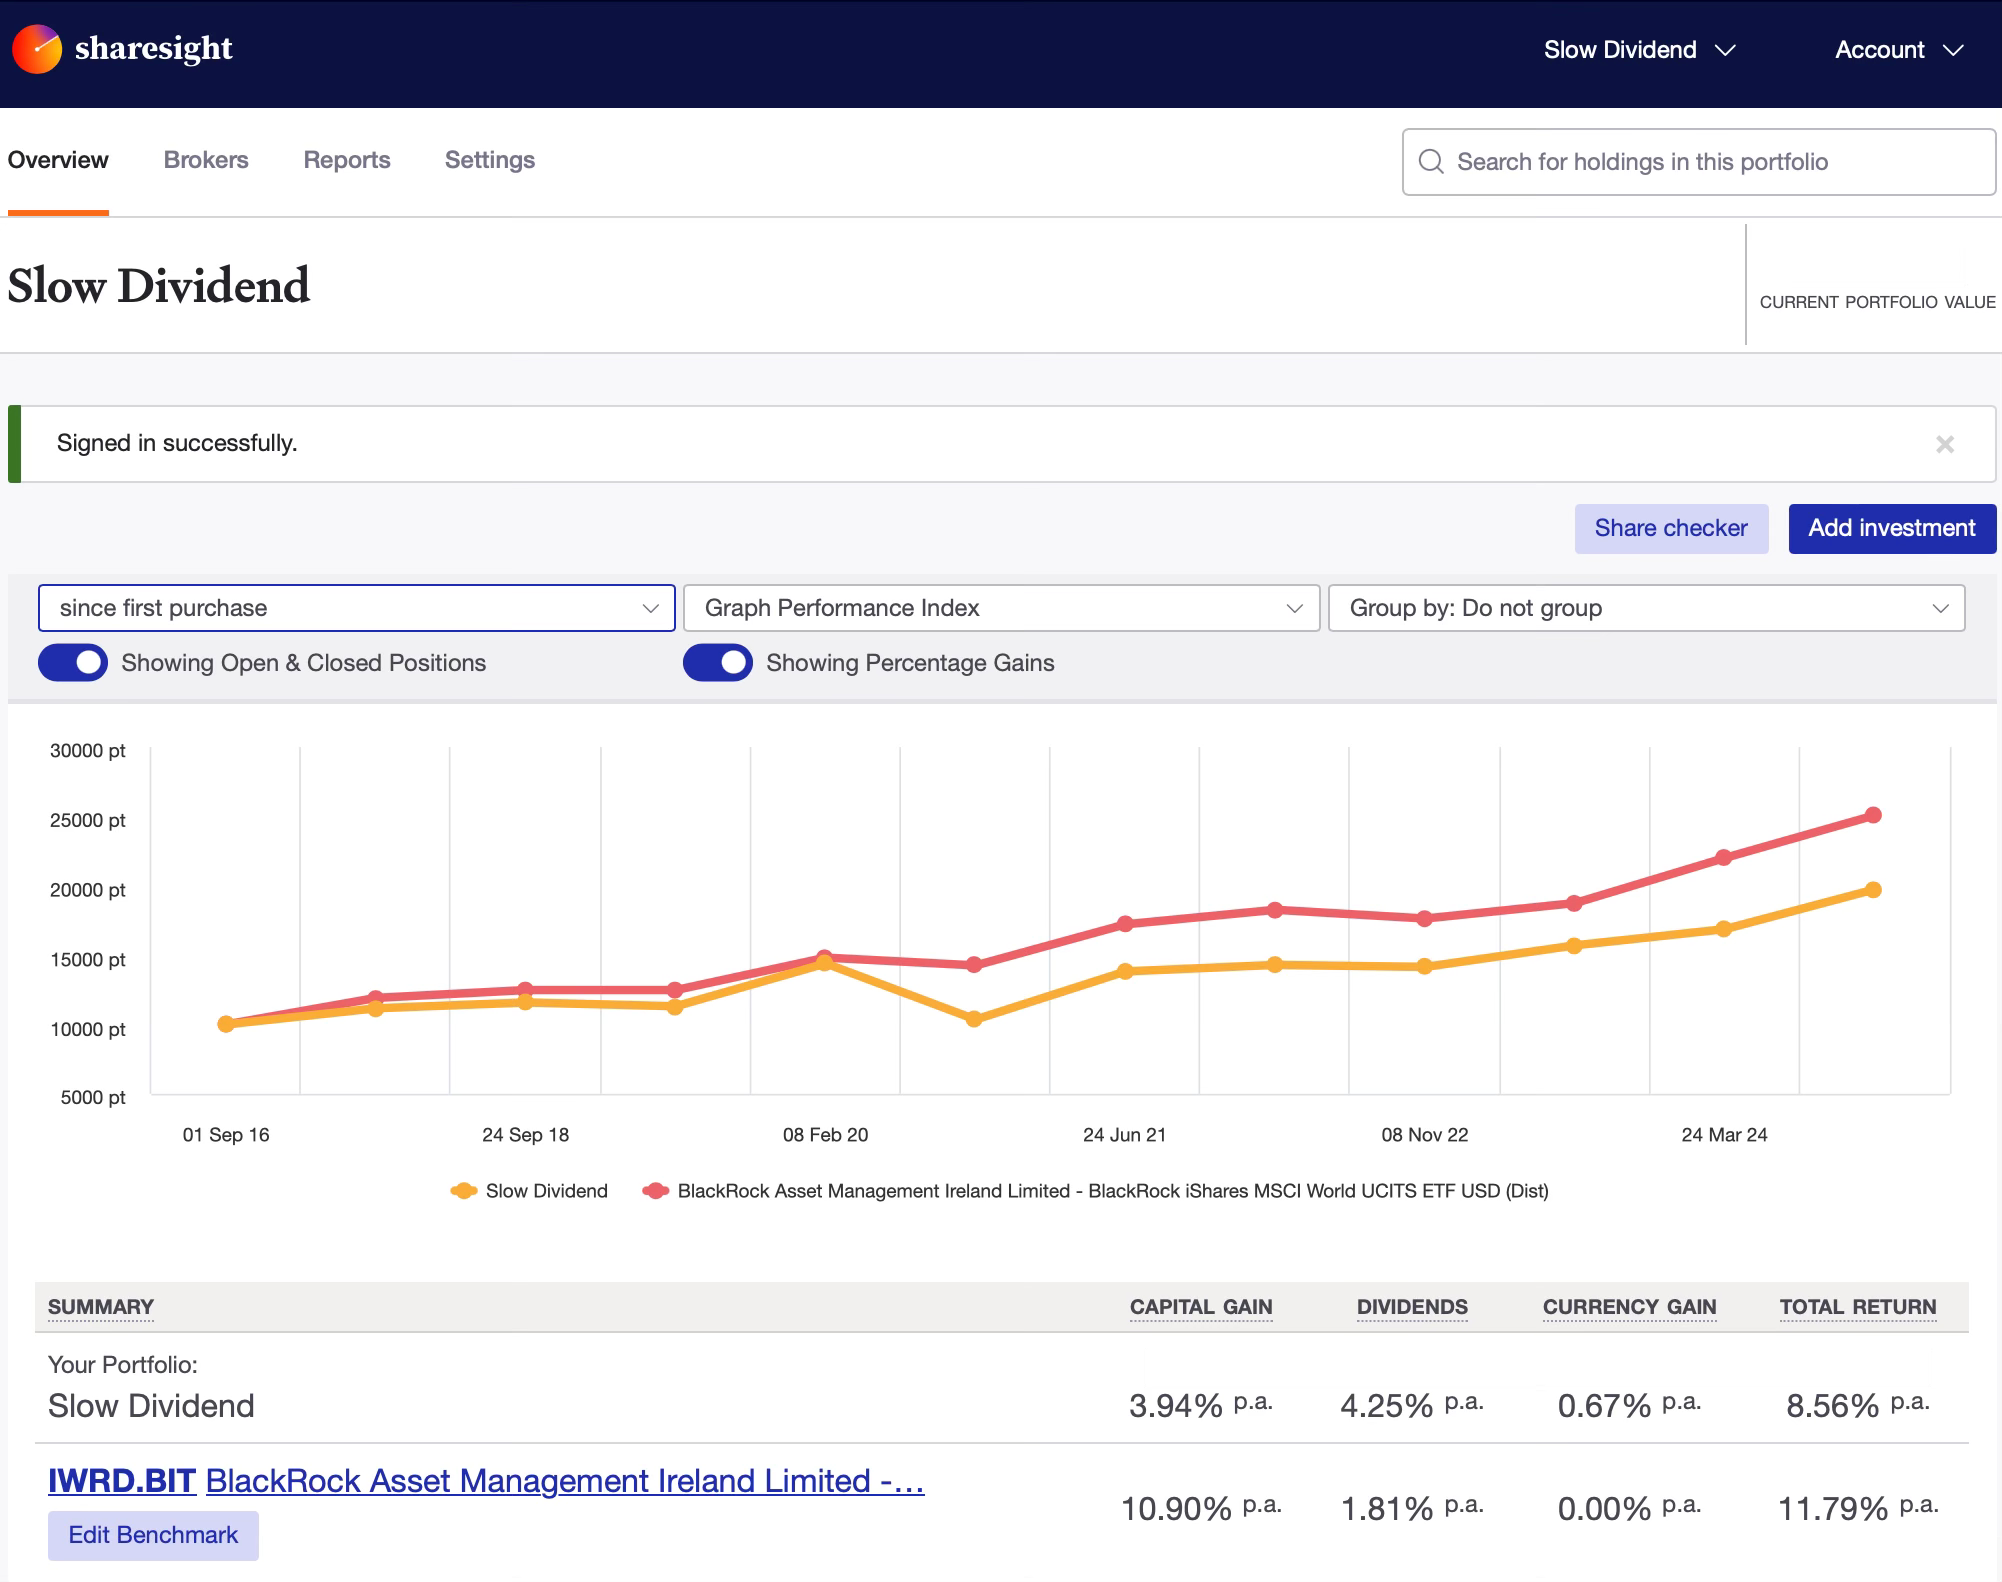
Task: Click the DIVIDENDS column header
Action: pos(1412,1307)
